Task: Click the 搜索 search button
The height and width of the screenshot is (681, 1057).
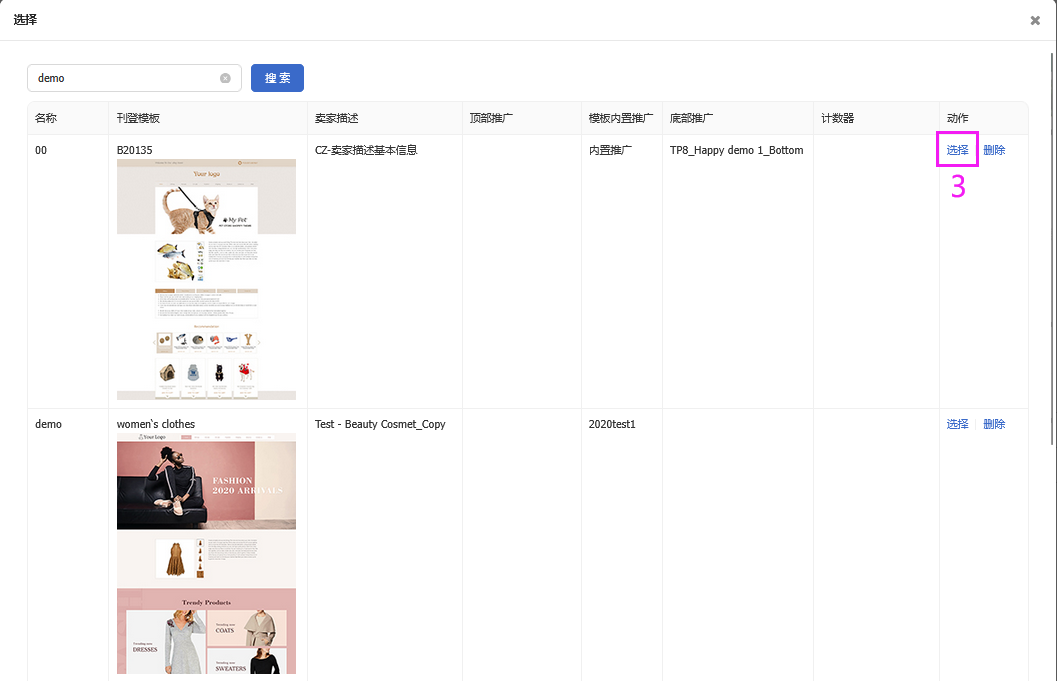Action: click(277, 78)
